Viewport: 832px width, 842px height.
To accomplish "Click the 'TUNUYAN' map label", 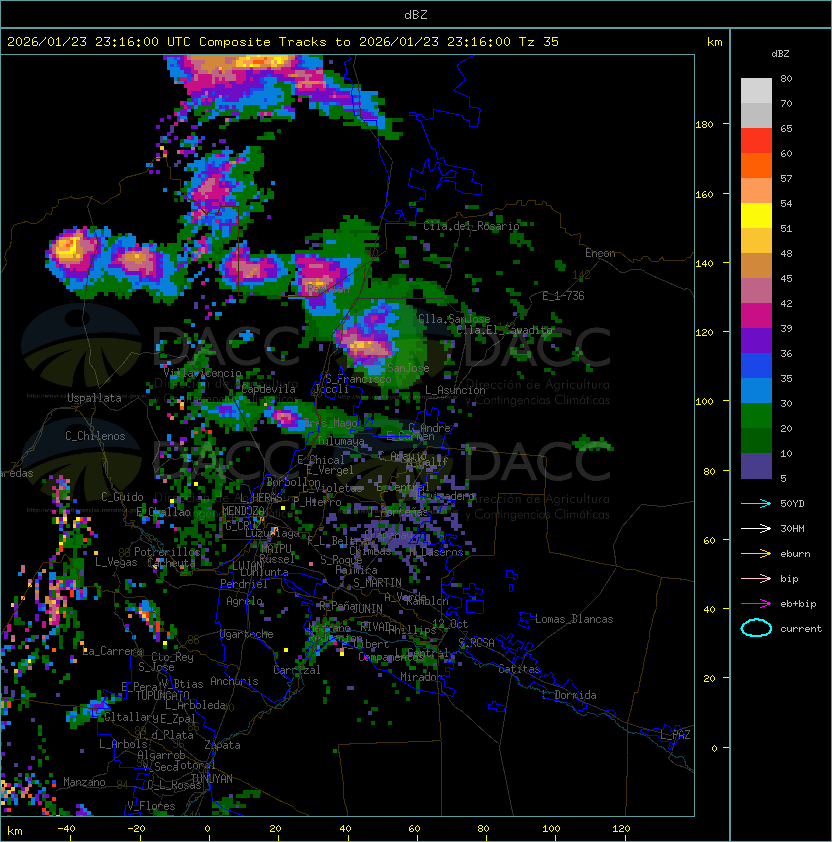I will [x=212, y=779].
